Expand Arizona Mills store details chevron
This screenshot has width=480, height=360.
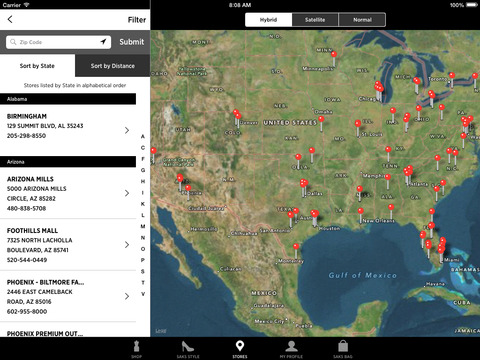(x=127, y=193)
